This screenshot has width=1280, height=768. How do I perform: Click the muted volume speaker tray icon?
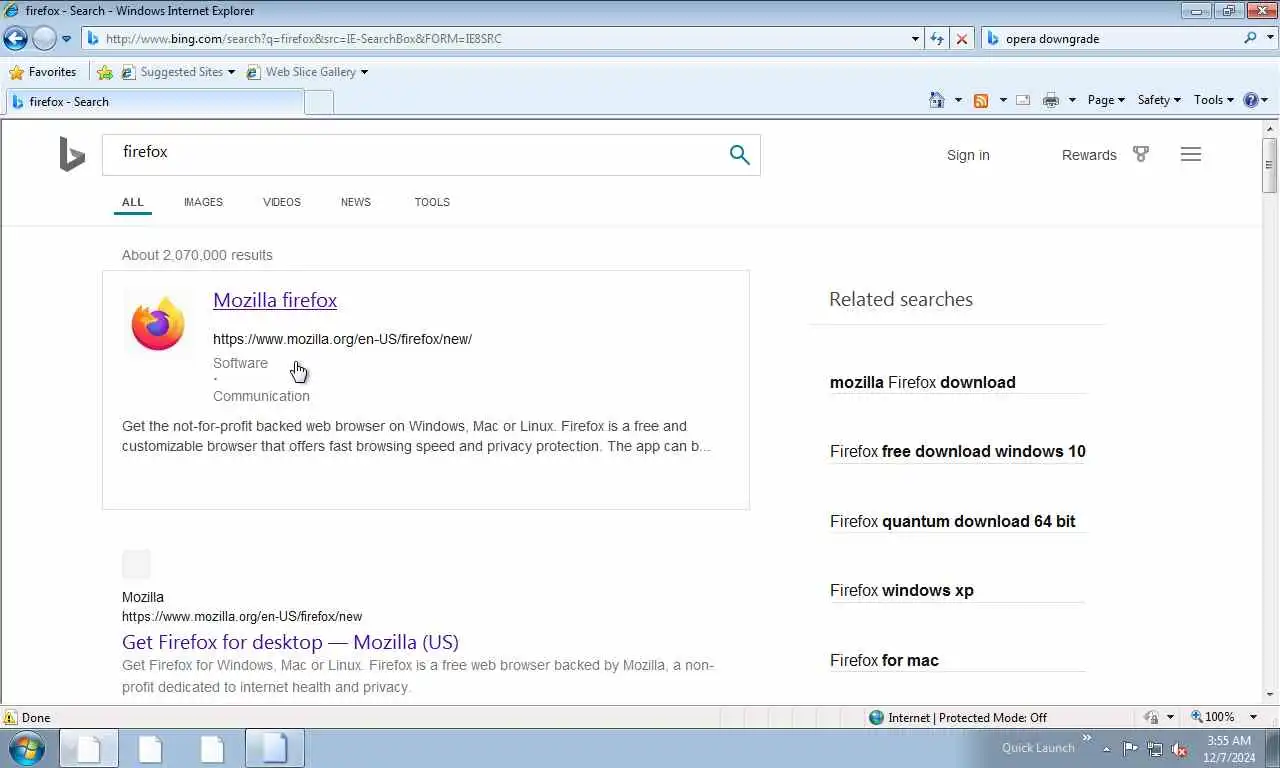1179,748
